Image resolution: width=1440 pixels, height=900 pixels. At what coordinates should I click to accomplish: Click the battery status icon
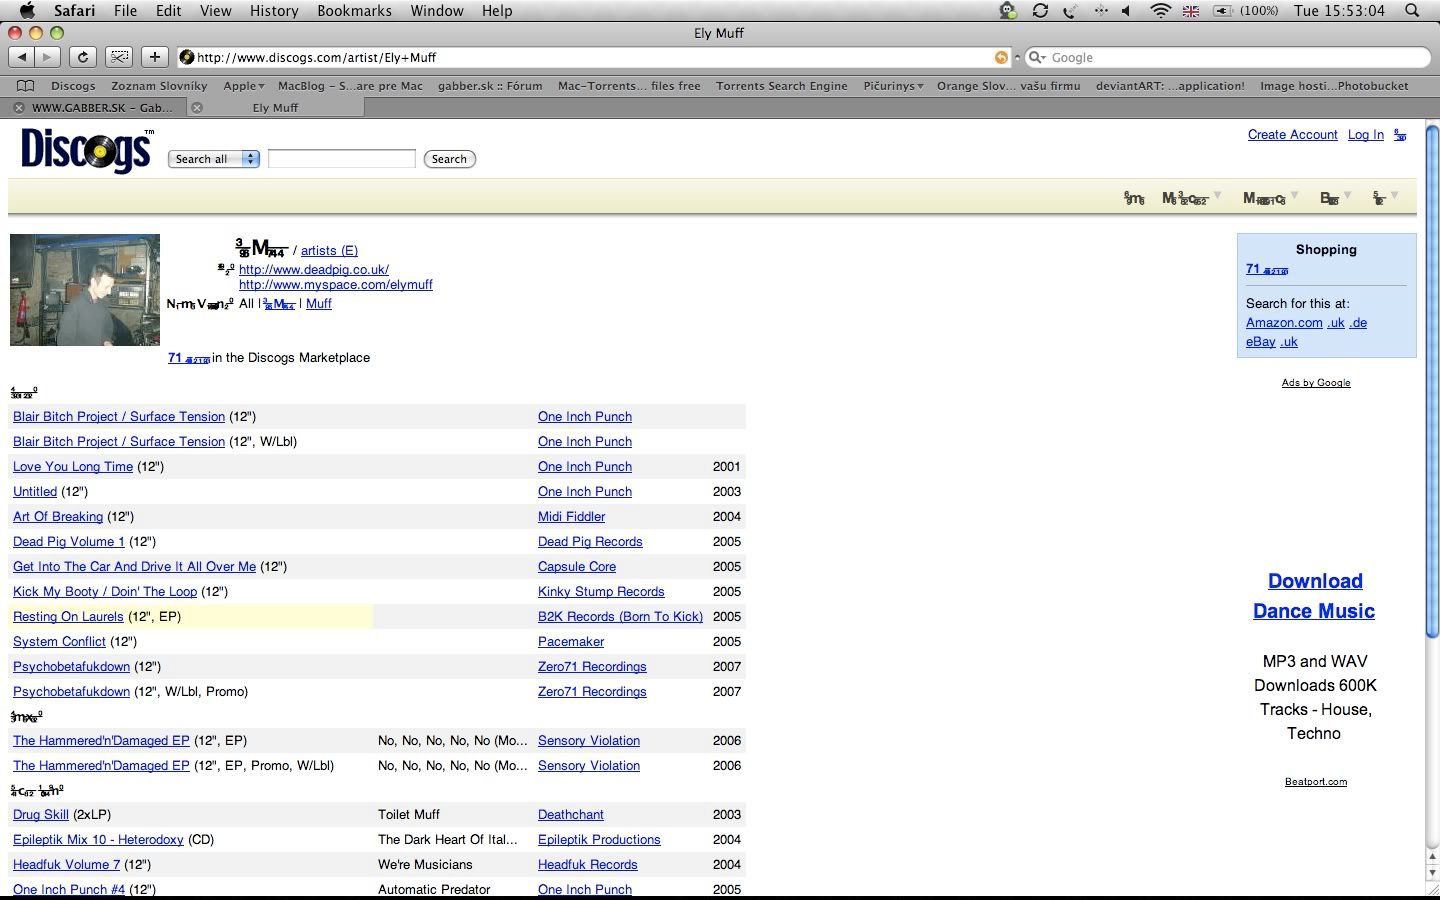coord(1223,11)
